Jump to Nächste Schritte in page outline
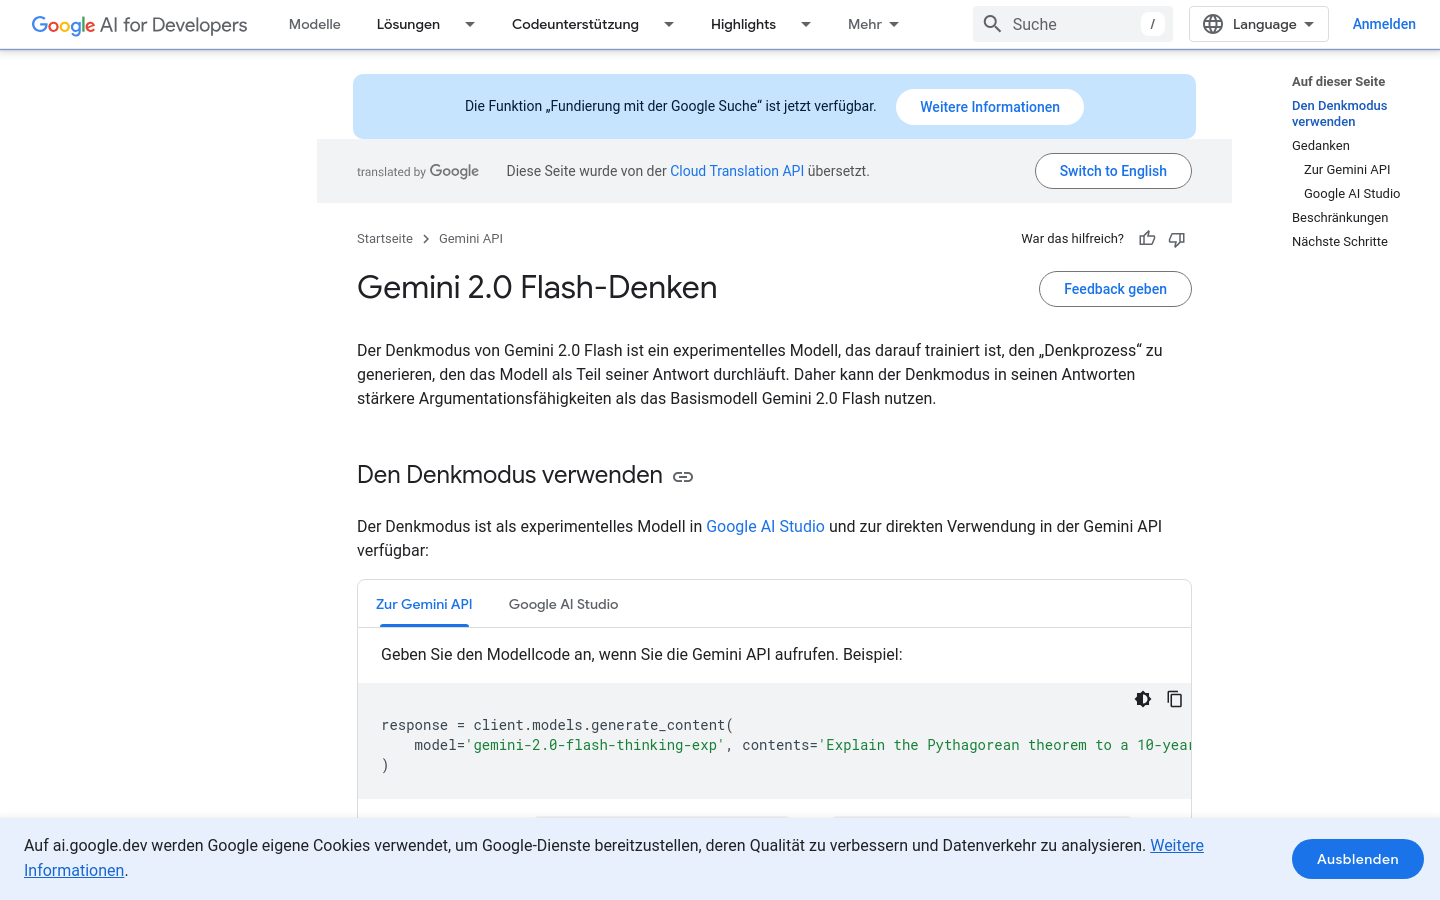Viewport: 1440px width, 900px height. [x=1340, y=242]
